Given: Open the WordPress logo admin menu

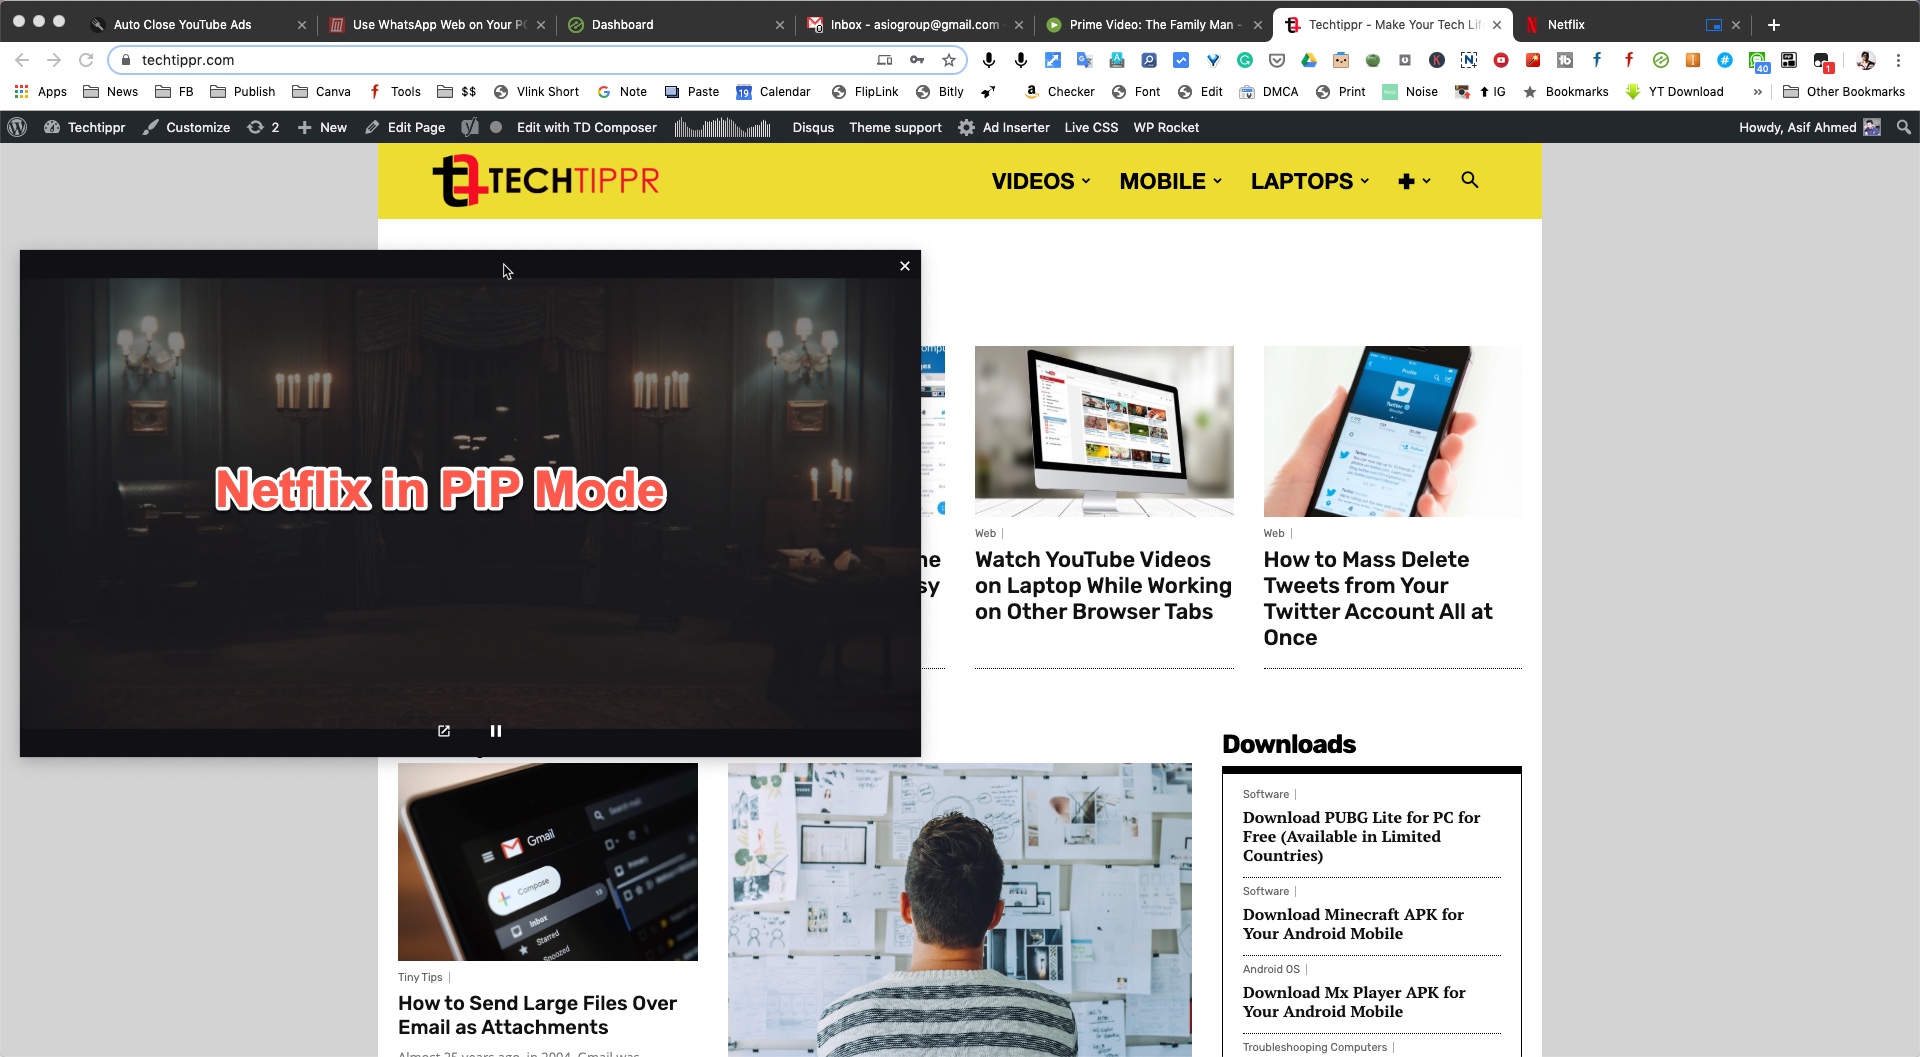Looking at the screenshot, I should (x=18, y=127).
